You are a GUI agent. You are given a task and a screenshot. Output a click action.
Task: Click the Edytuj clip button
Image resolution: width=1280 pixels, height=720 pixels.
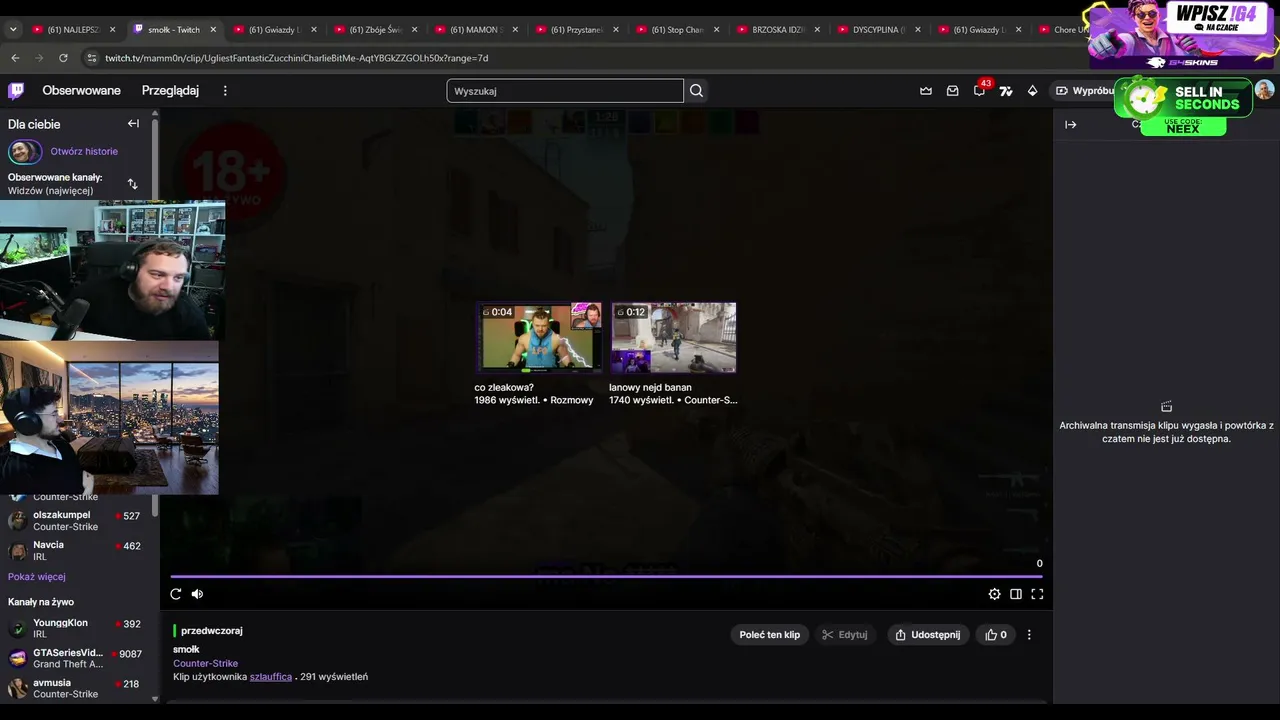[844, 635]
